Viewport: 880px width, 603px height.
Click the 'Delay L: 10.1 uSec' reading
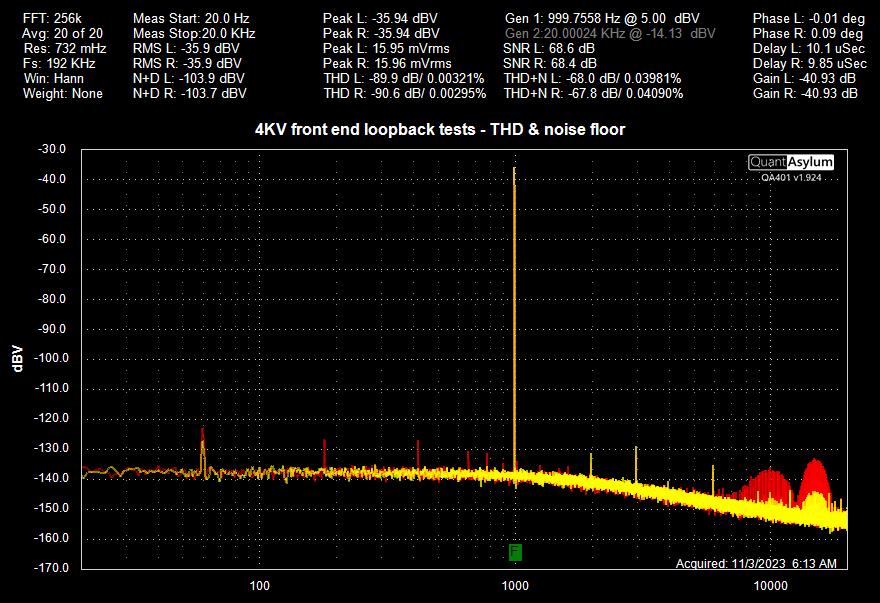[809, 49]
